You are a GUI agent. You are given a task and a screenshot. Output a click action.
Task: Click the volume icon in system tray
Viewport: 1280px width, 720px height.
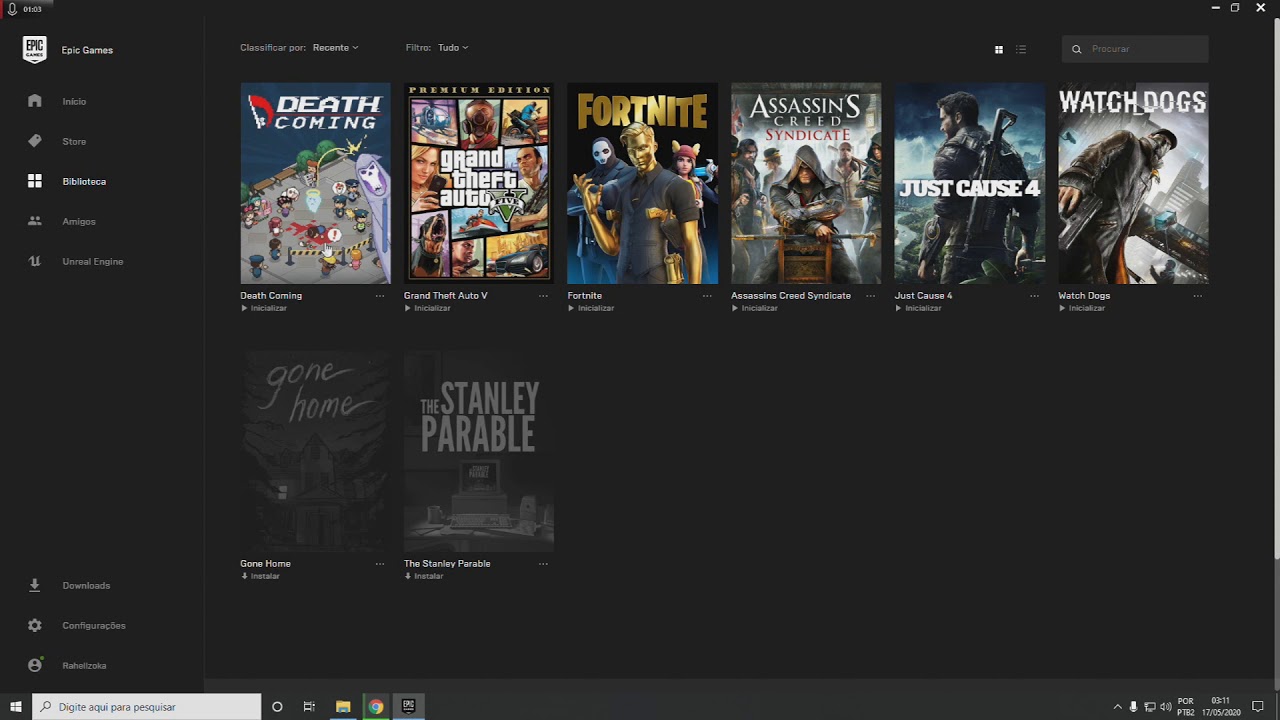point(1165,707)
